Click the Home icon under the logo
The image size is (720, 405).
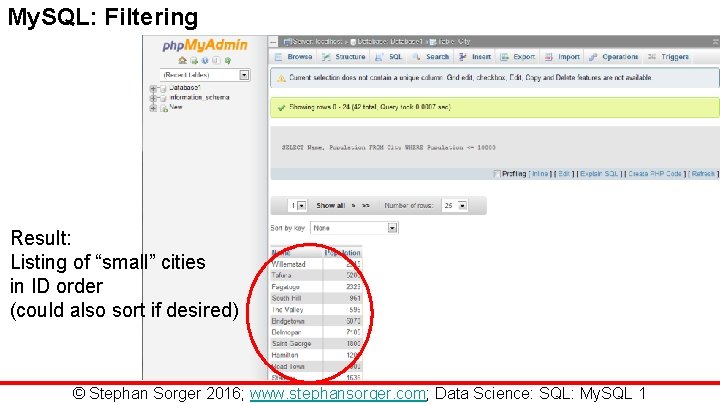[x=182, y=60]
